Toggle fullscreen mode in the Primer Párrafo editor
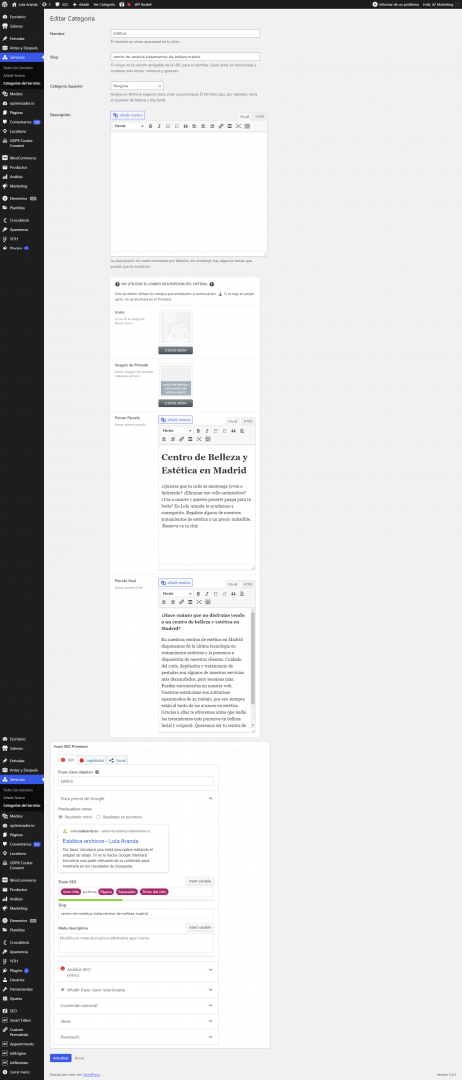This screenshot has height=1080, width=462. click(198, 439)
